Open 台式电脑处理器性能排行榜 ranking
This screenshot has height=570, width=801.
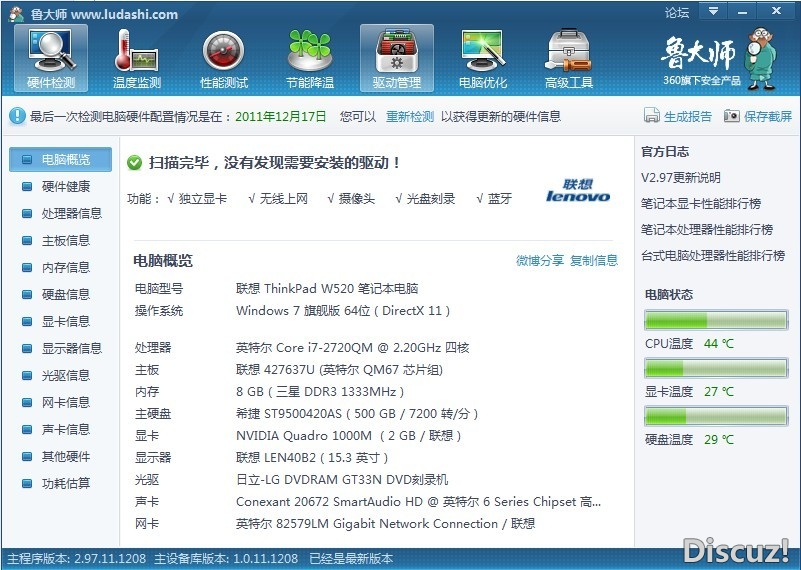713,255
